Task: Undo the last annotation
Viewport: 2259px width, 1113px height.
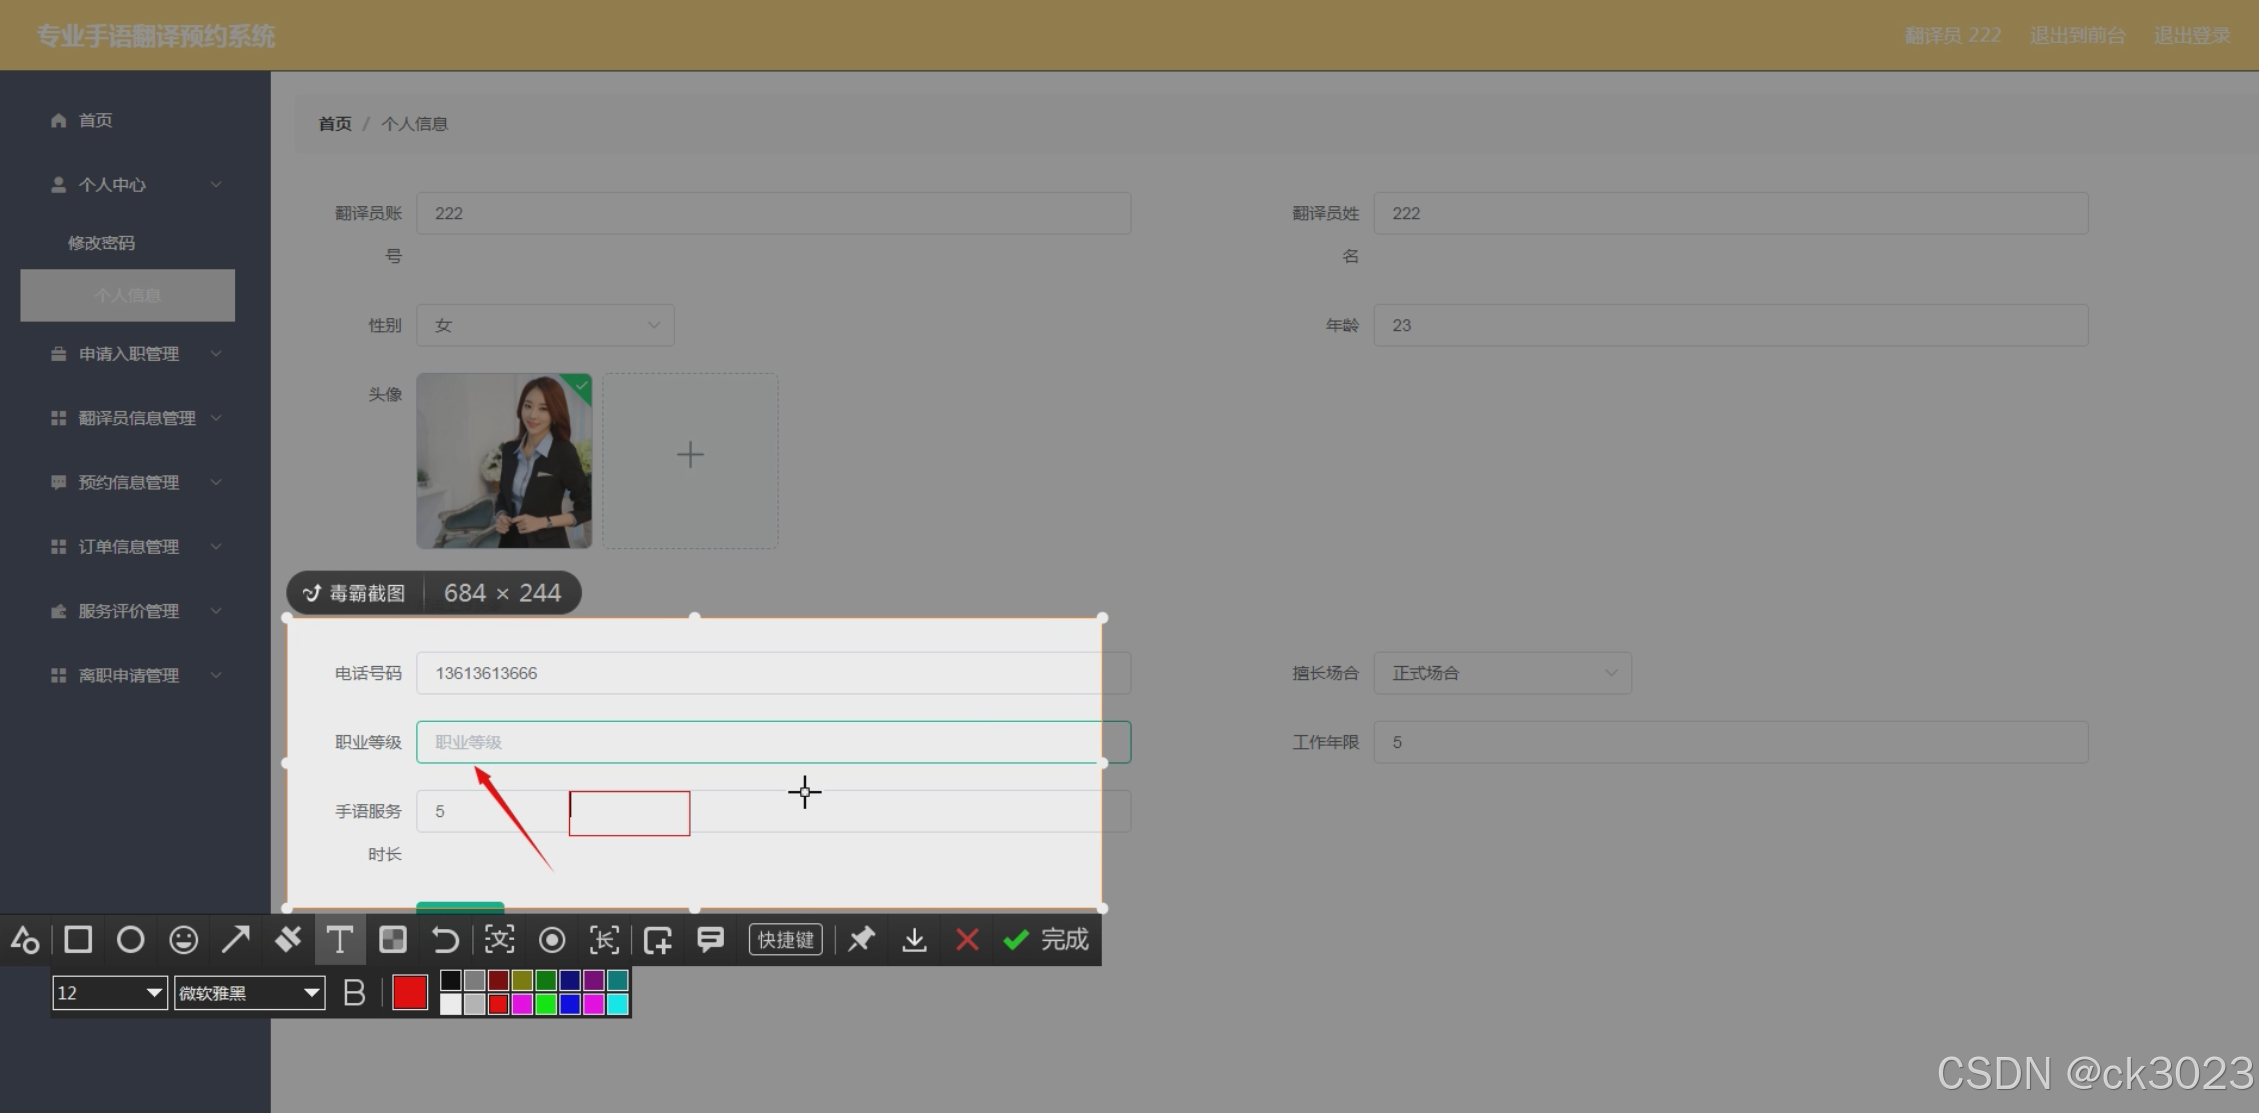Action: pos(445,940)
